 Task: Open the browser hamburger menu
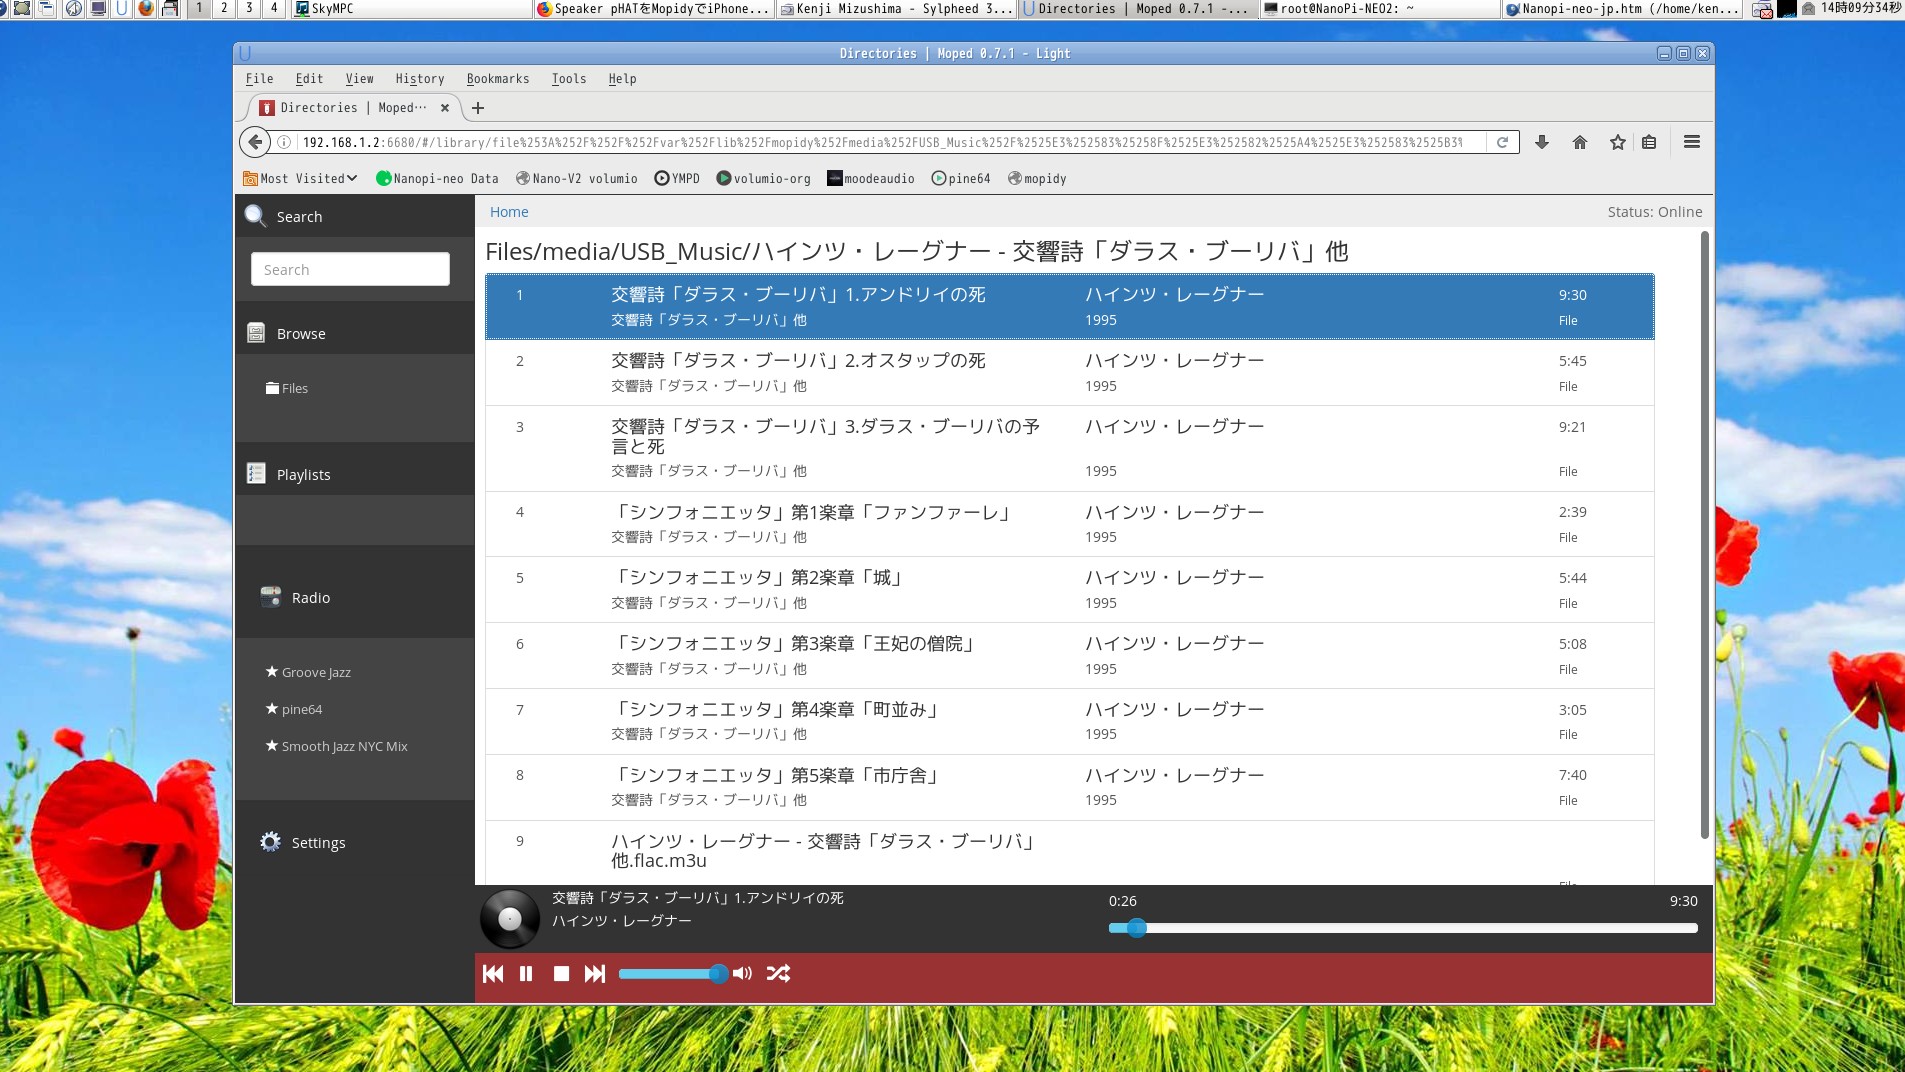click(1691, 142)
